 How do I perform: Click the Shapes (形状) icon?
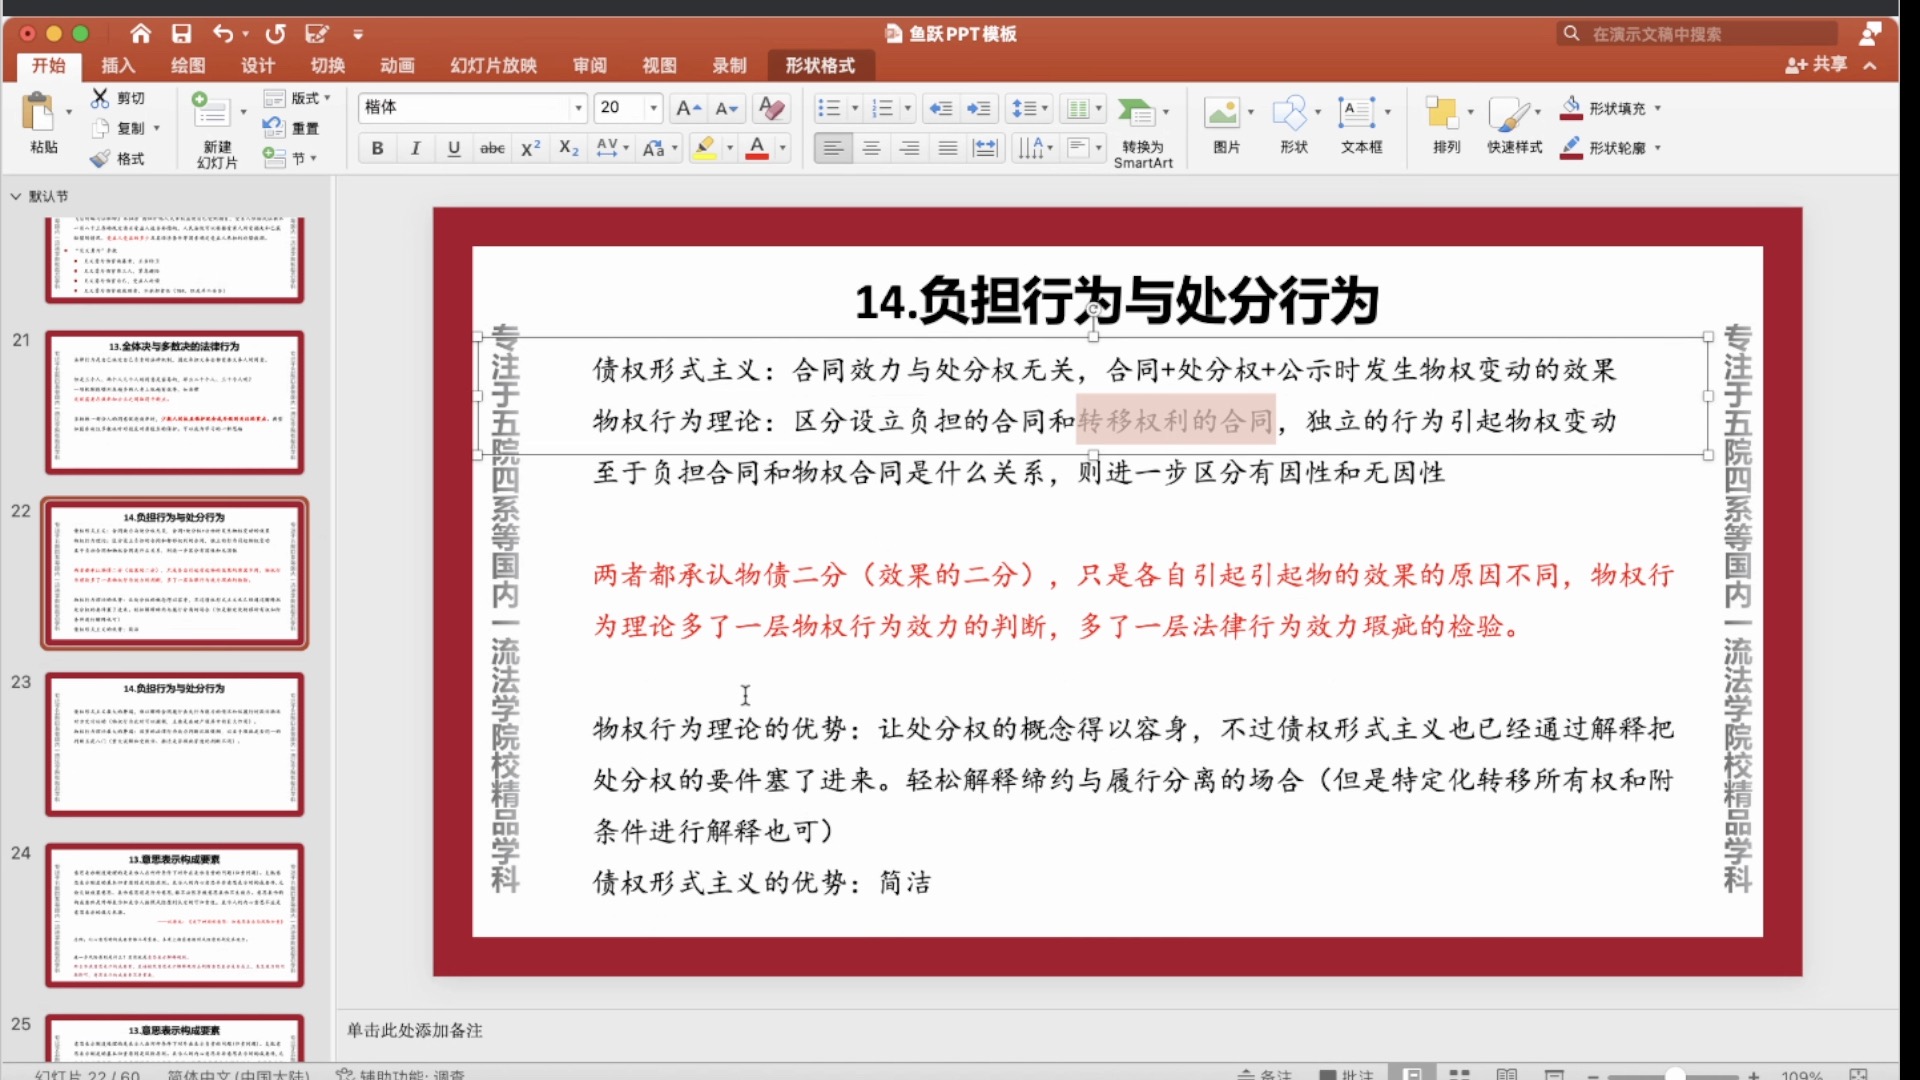[1290, 112]
